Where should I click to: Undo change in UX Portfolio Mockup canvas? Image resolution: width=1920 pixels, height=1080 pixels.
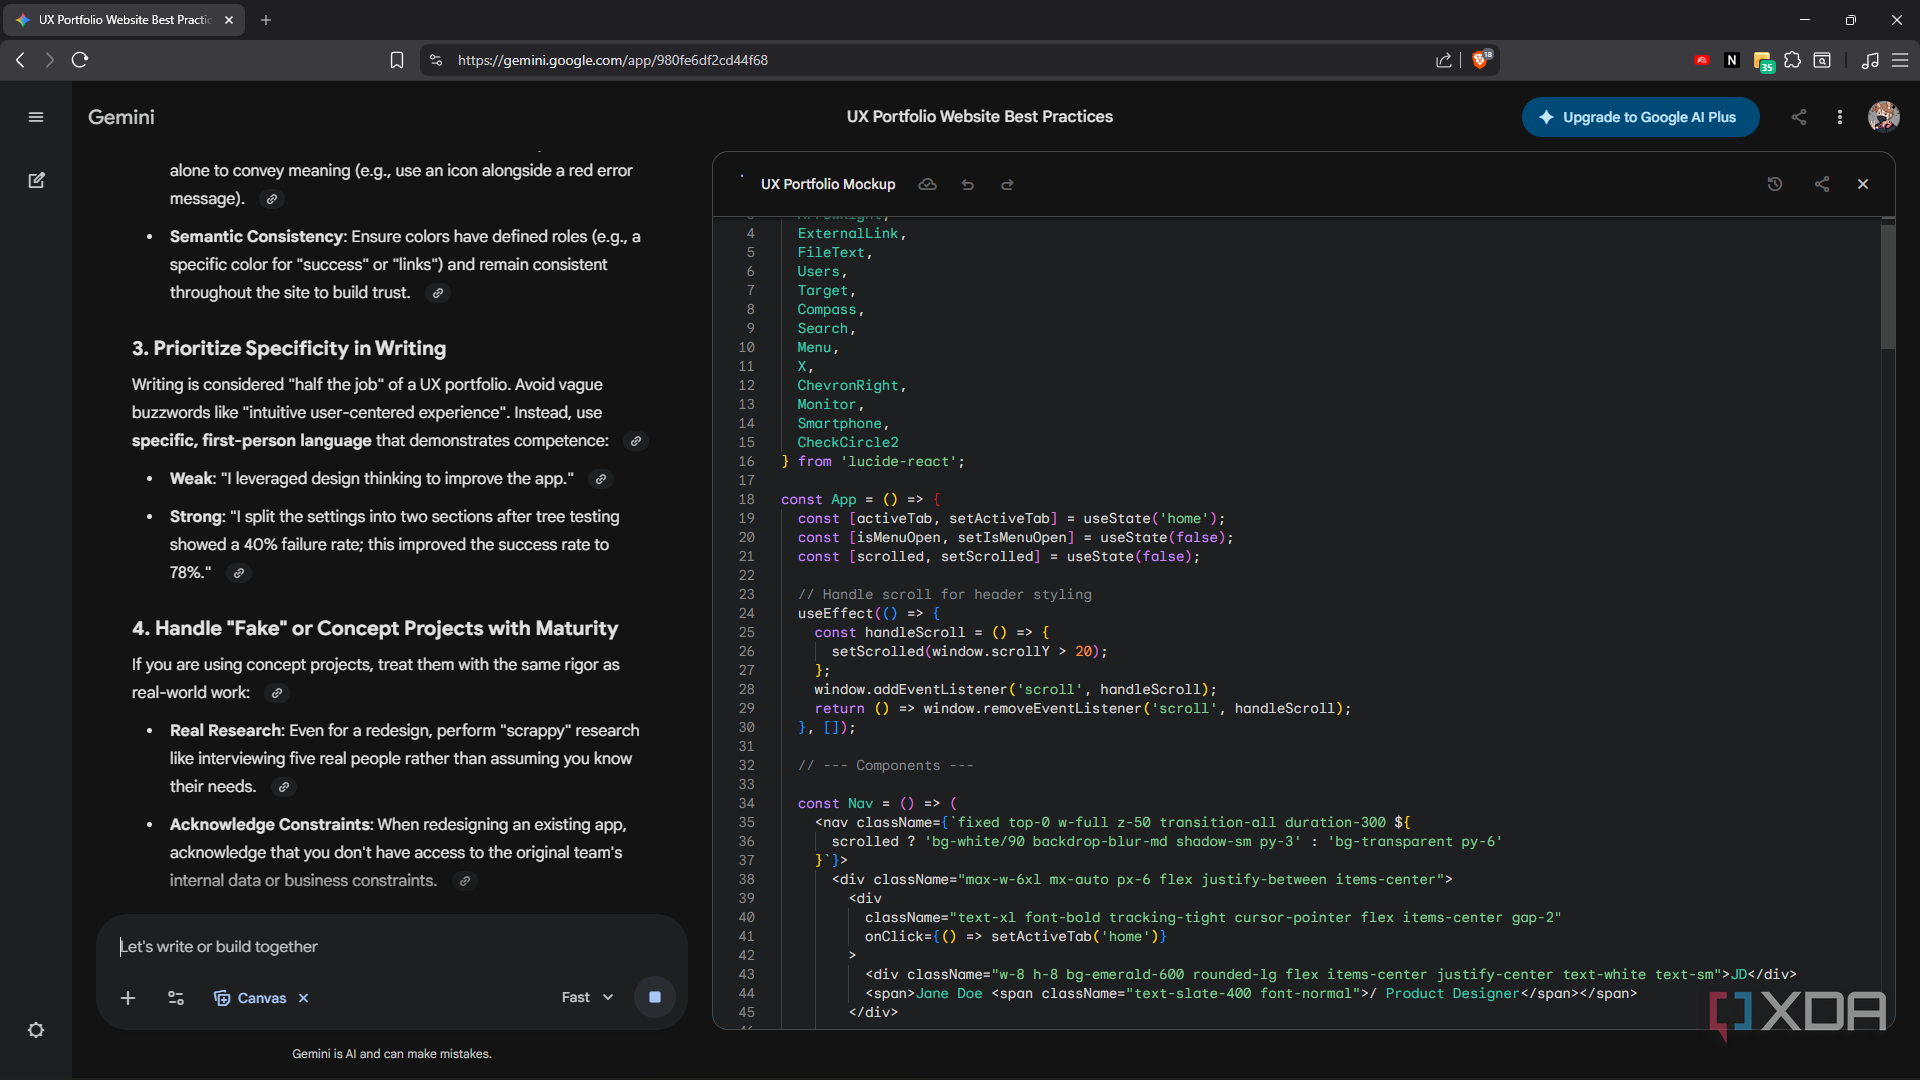pyautogui.click(x=967, y=185)
